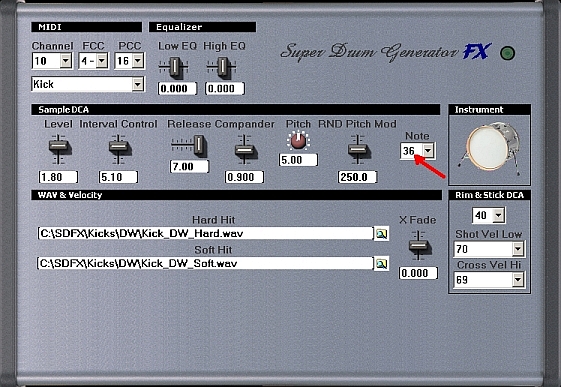
Task: Click the Pitch value field 5.00
Action: pyautogui.click(x=298, y=160)
